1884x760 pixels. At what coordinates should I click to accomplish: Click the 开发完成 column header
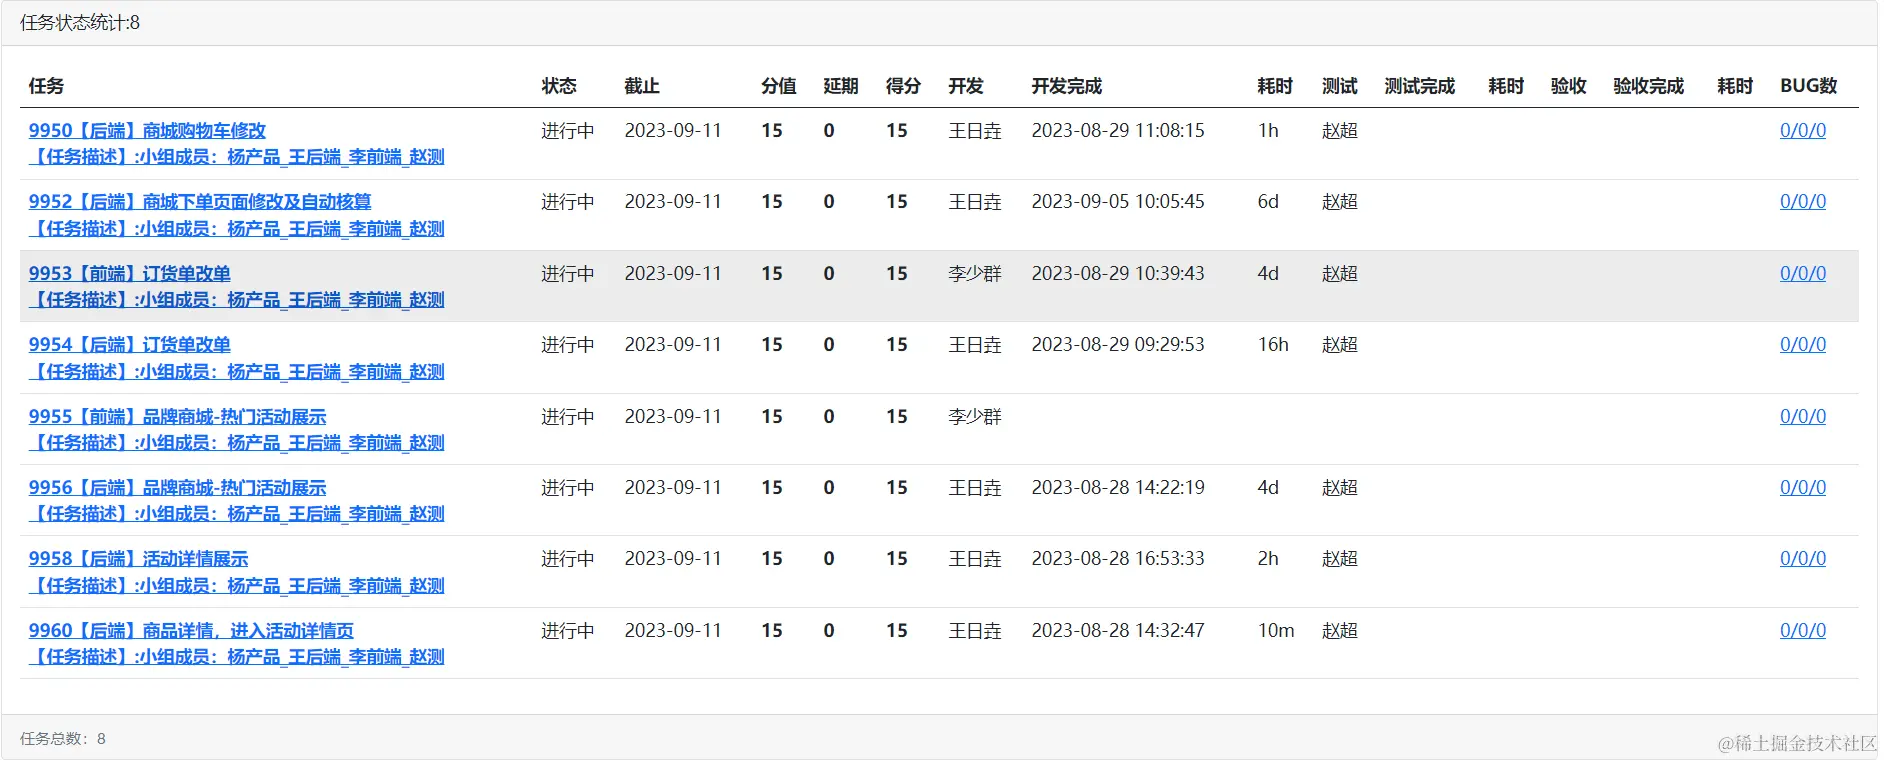(1066, 86)
